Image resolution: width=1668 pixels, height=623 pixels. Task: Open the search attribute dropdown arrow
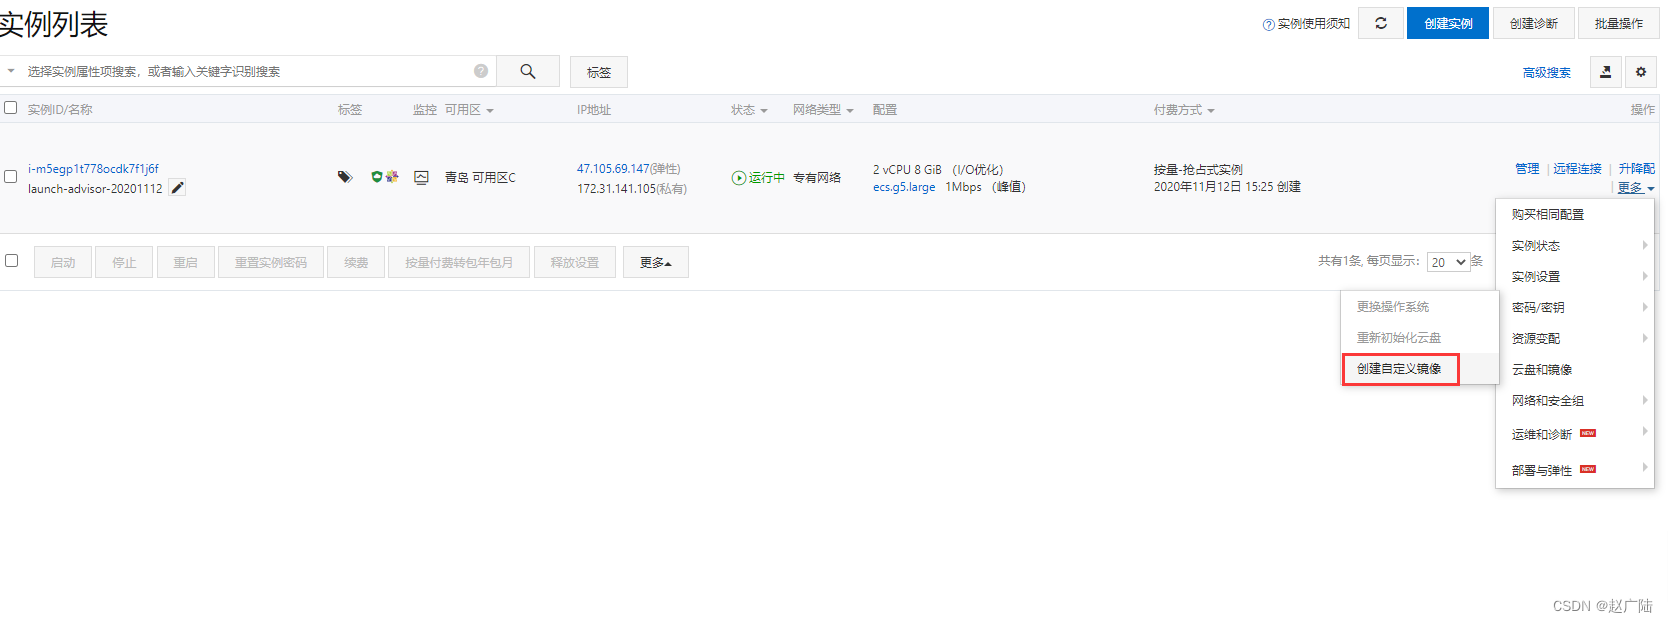(11, 71)
